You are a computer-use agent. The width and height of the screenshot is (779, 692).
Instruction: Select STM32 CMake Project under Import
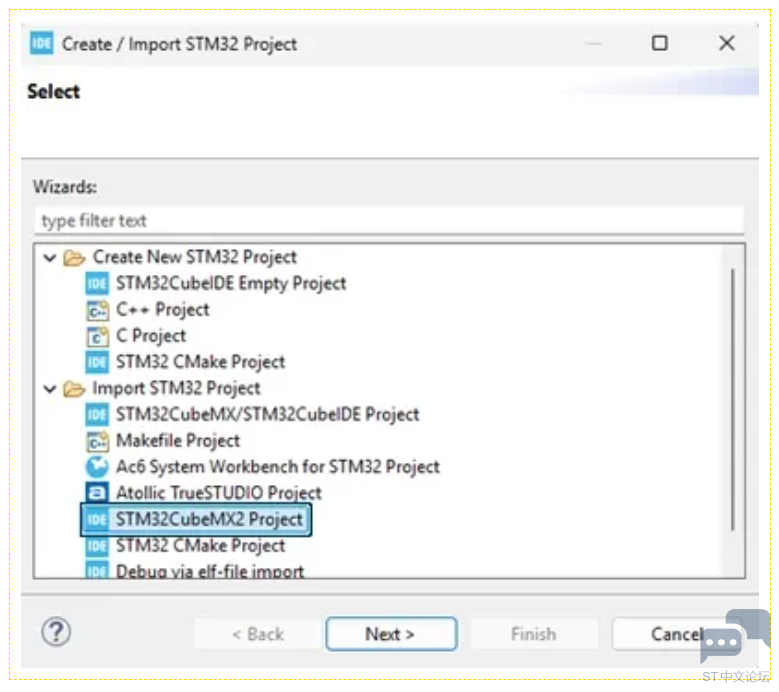click(200, 546)
